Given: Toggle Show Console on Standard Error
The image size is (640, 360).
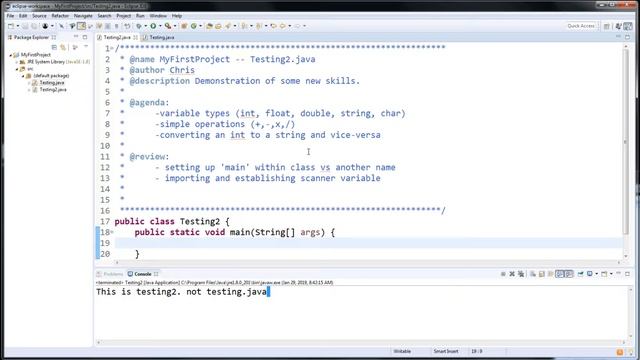Looking at the screenshot, I should tap(569, 274).
